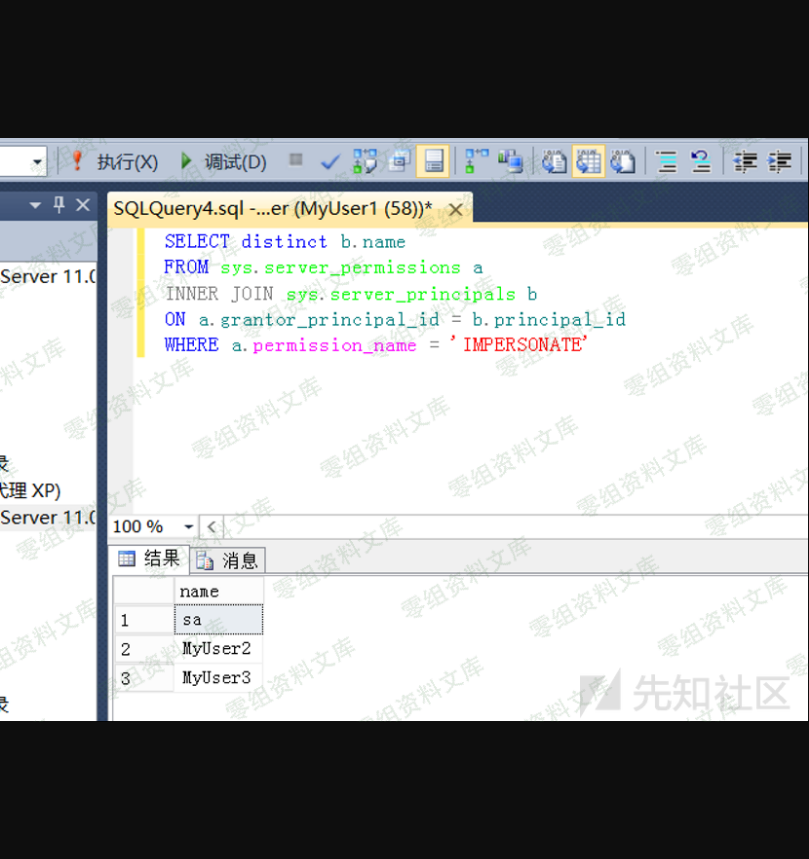Click the uncomment selected lines icon
The image size is (809, 859).
(700, 162)
